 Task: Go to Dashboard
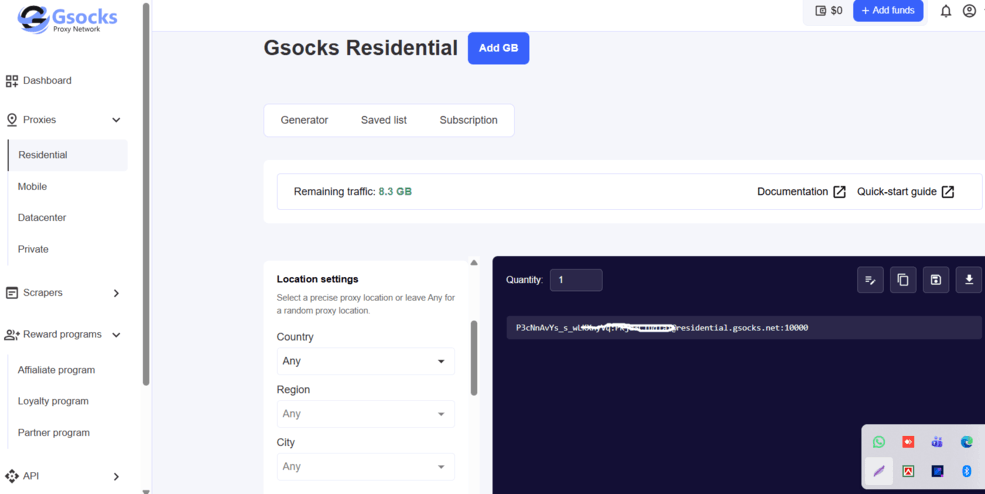coord(47,80)
